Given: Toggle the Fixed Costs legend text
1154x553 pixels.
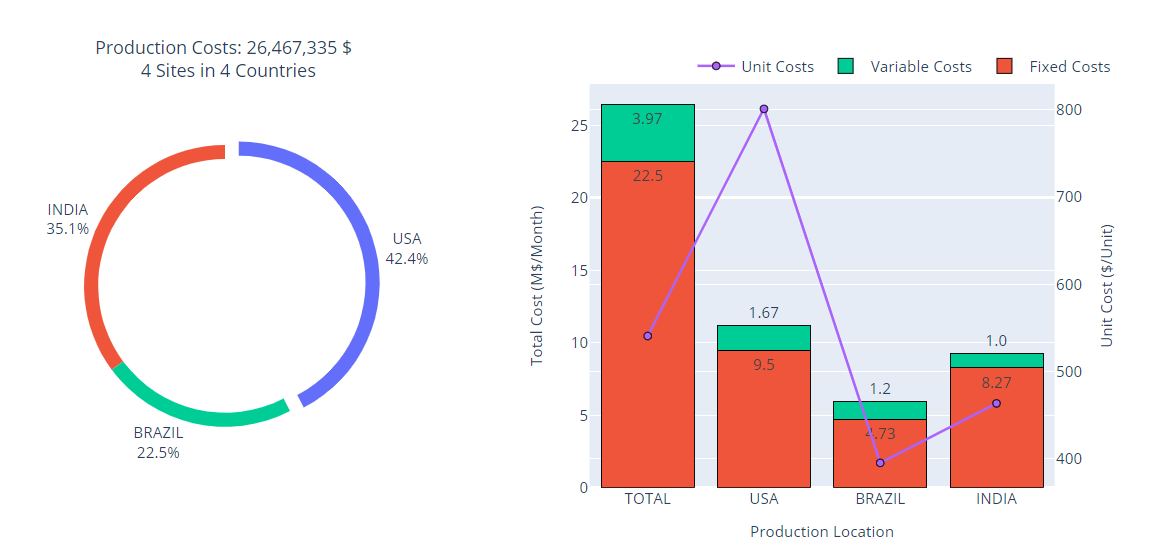Looking at the screenshot, I should [1069, 67].
